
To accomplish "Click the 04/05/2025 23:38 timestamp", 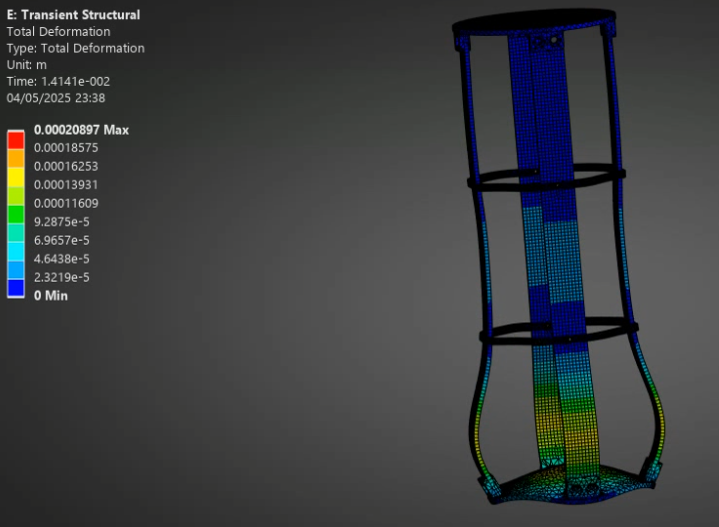I will [55, 98].
